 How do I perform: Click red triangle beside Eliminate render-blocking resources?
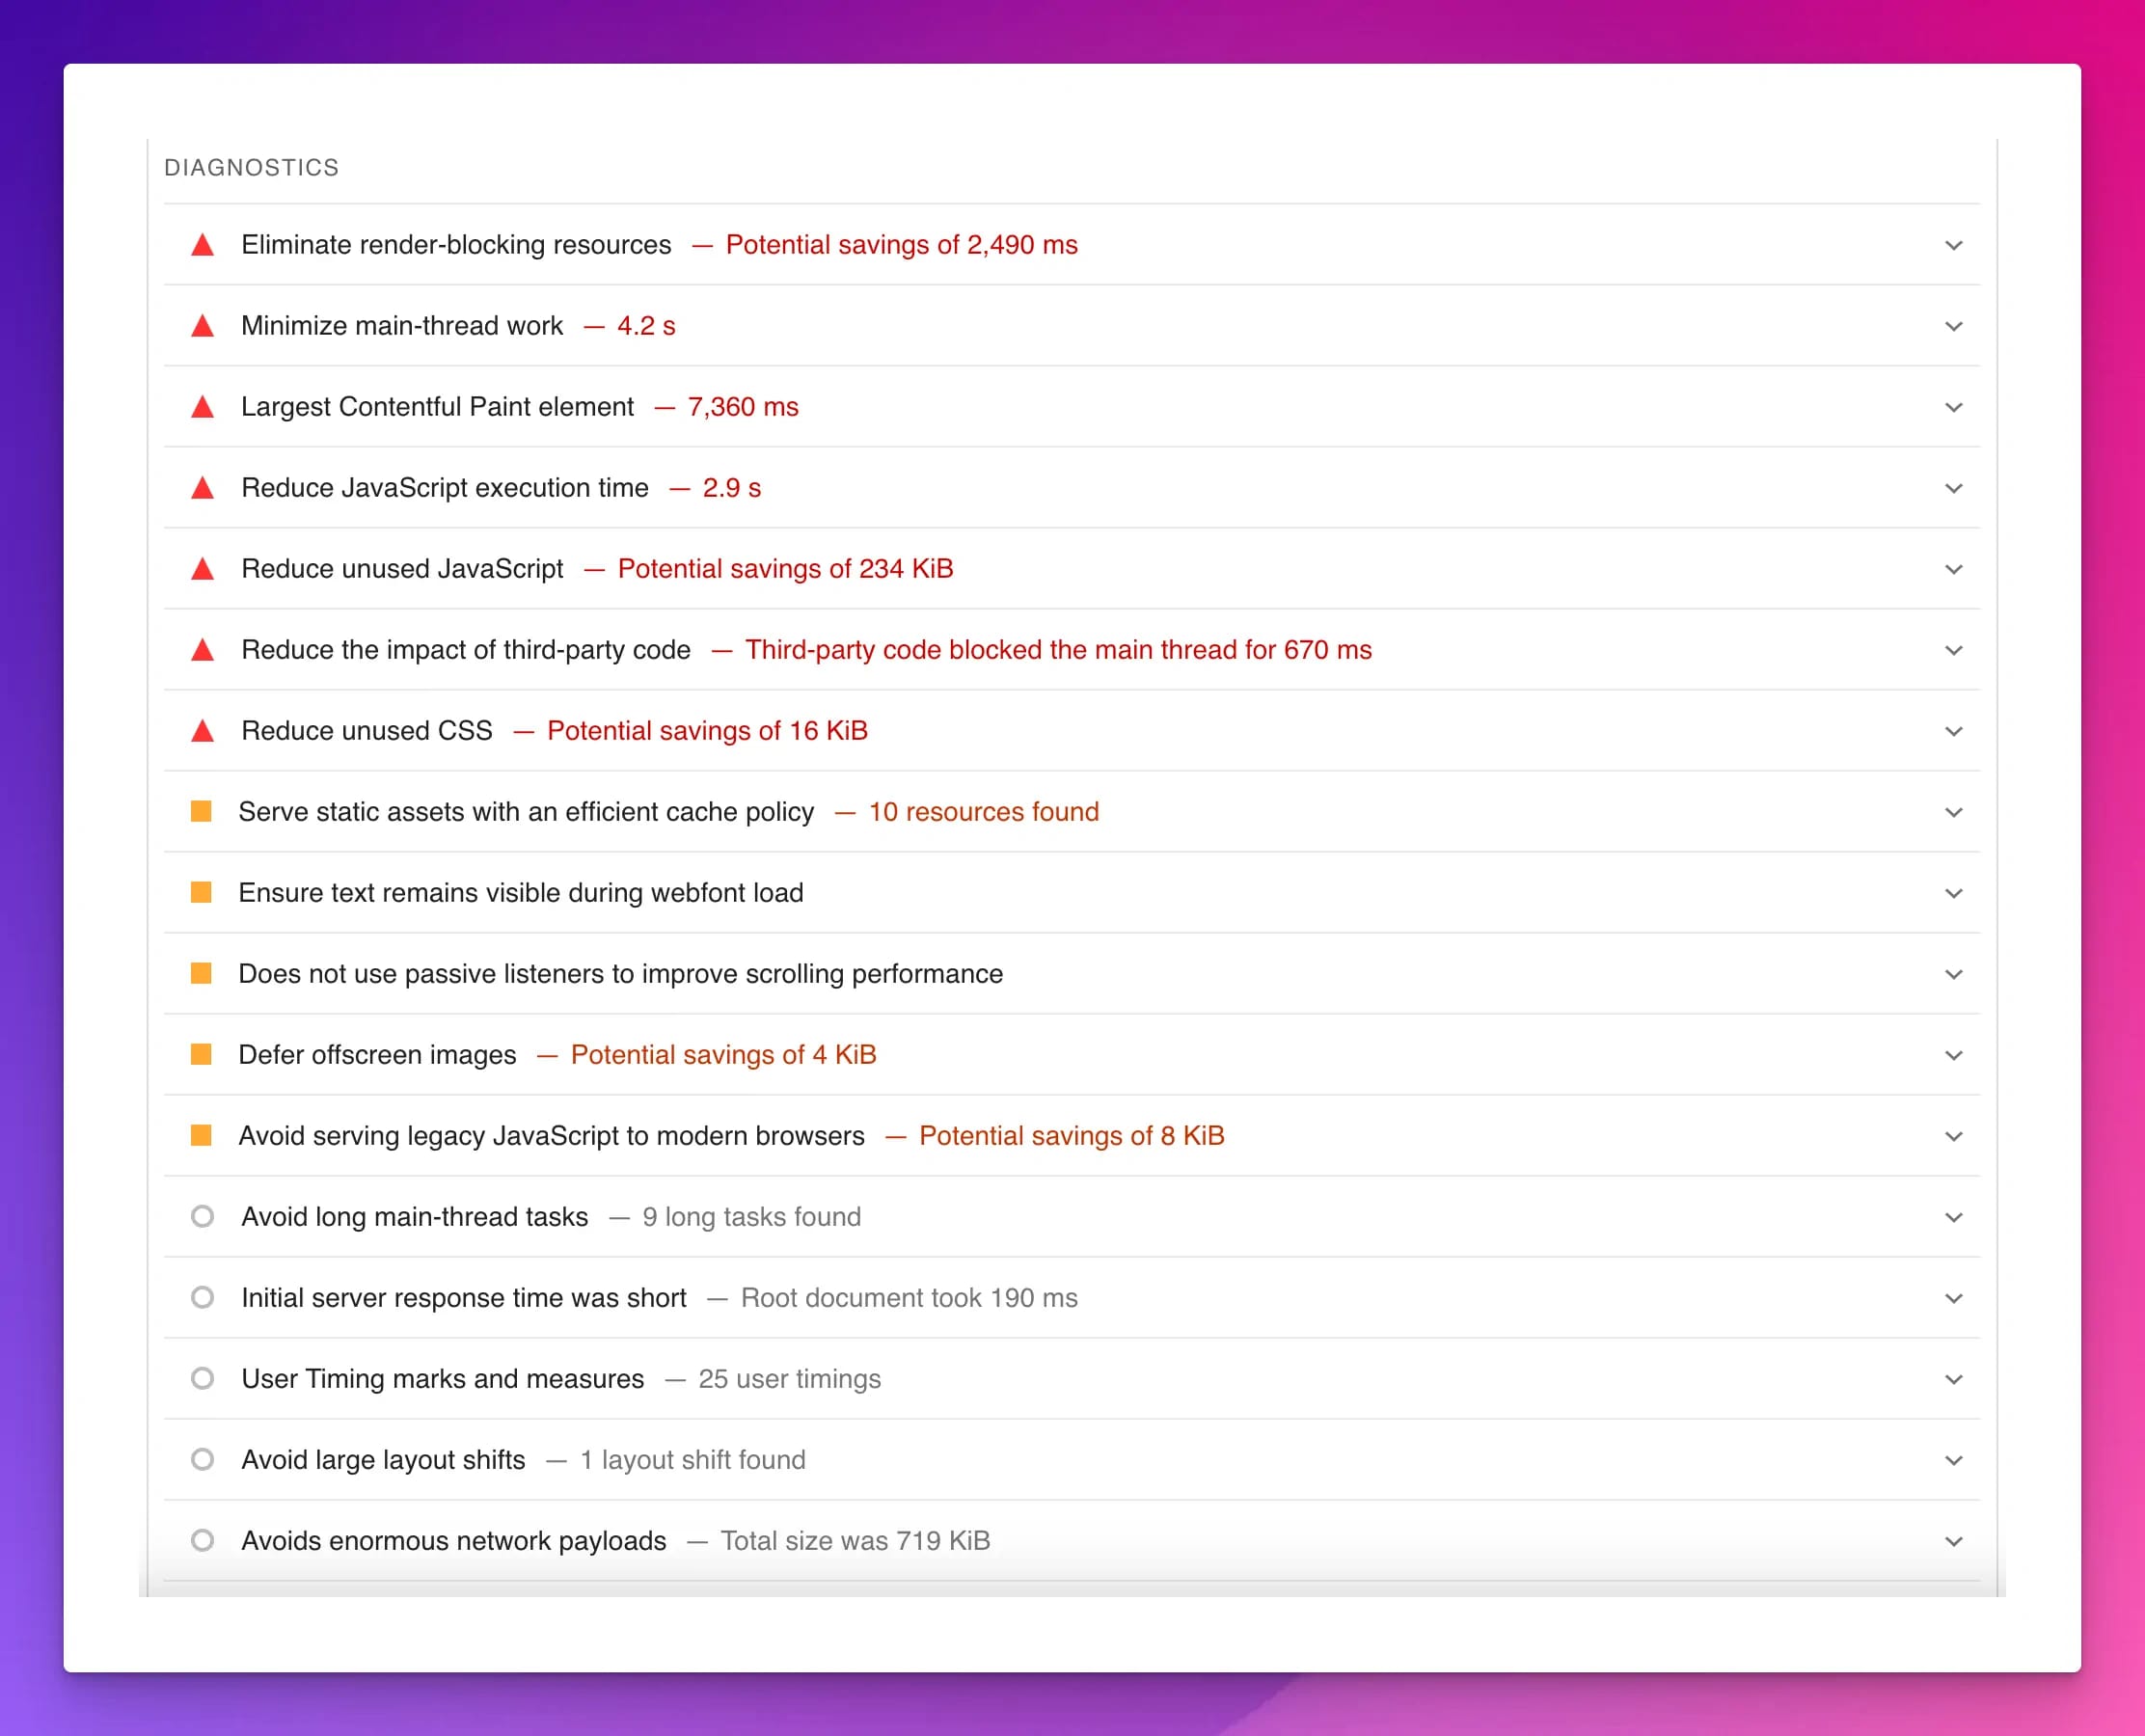pyautogui.click(x=203, y=245)
